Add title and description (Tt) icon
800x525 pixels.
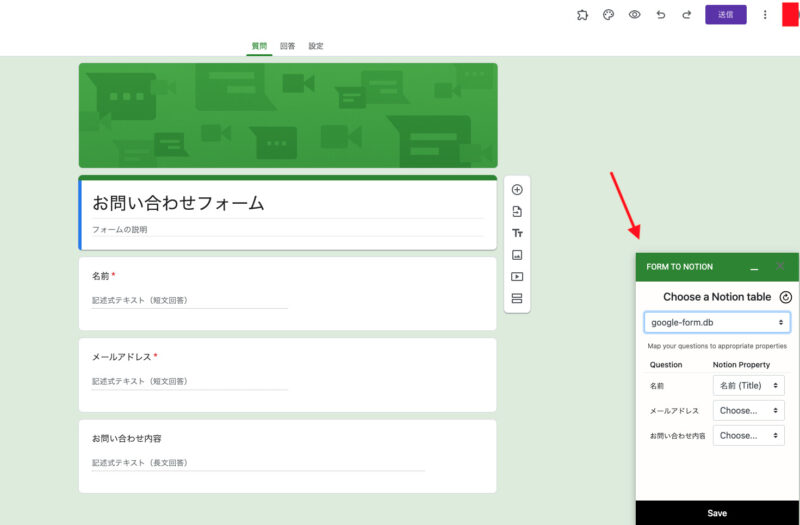coord(517,233)
